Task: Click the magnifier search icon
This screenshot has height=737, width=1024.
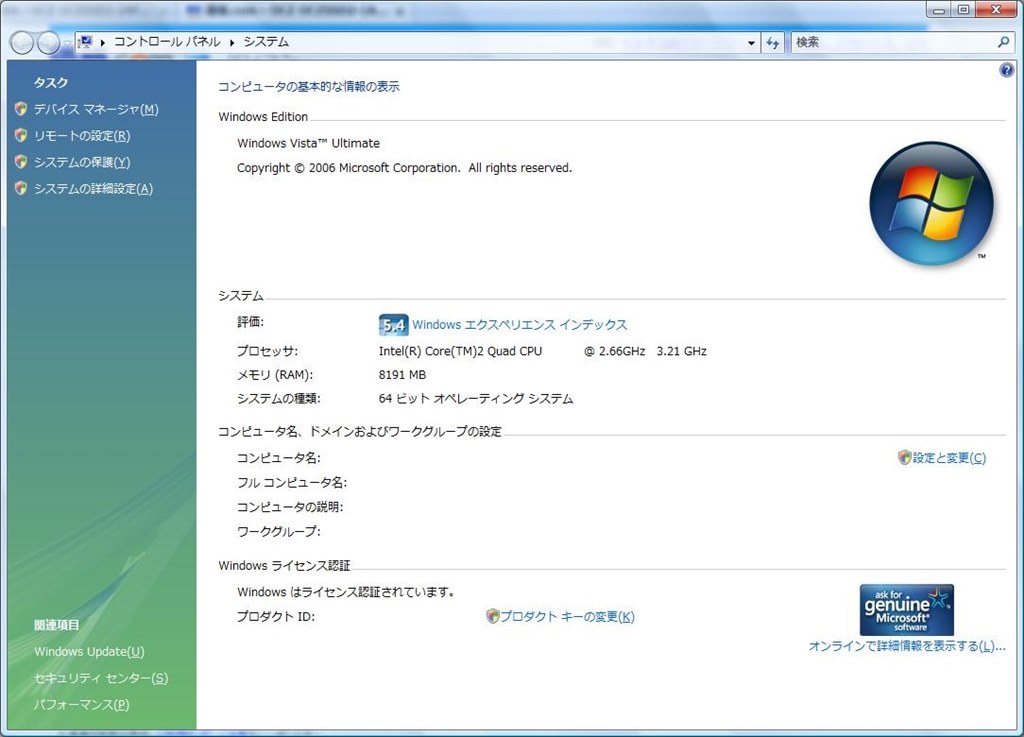Action: [1003, 42]
